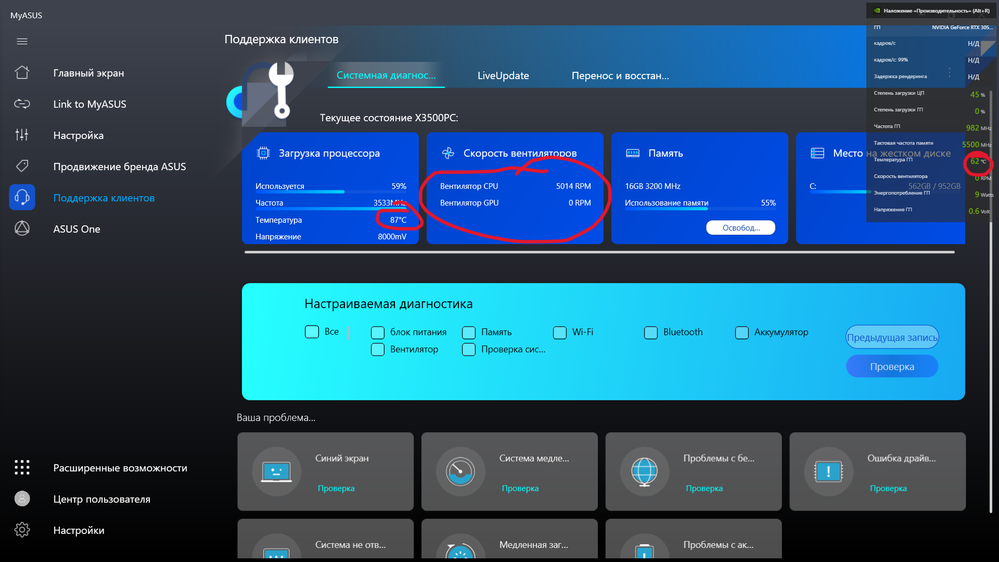Click the Использование памяти progress bar
Viewport: 999px width, 562px height.
click(700, 208)
